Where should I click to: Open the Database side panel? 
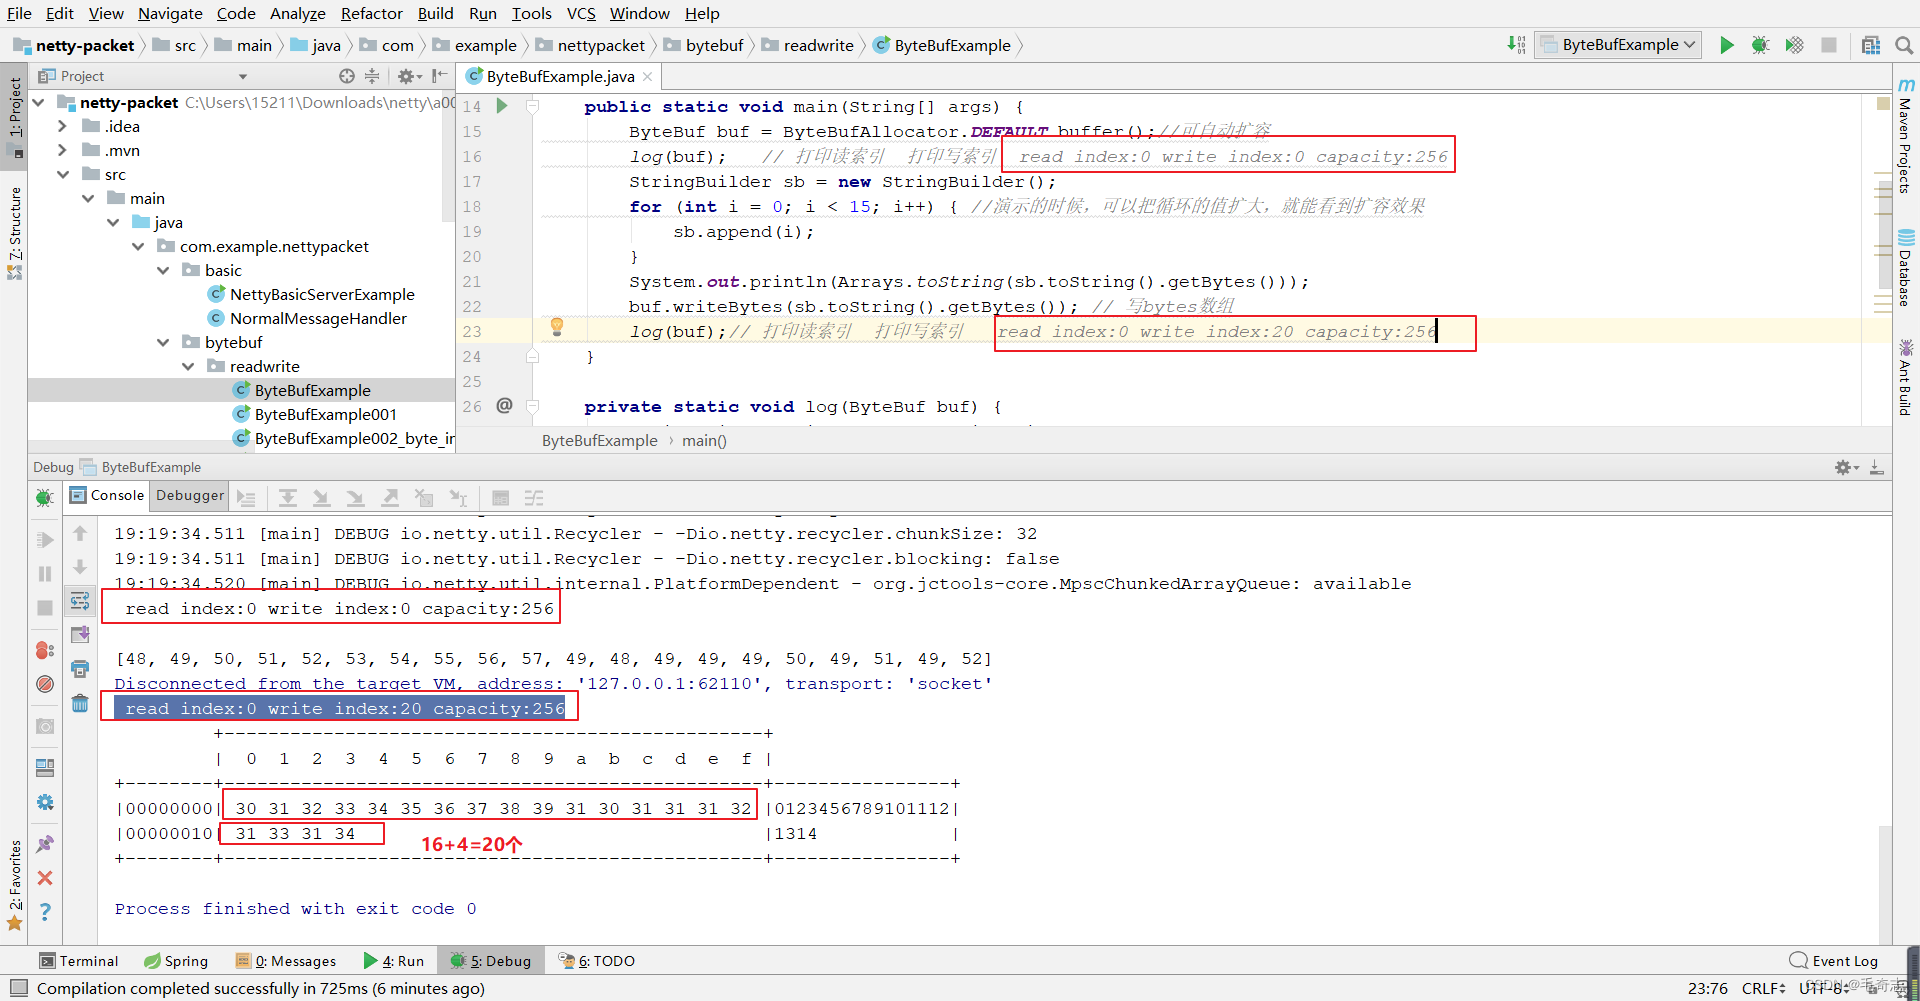tap(1906, 268)
